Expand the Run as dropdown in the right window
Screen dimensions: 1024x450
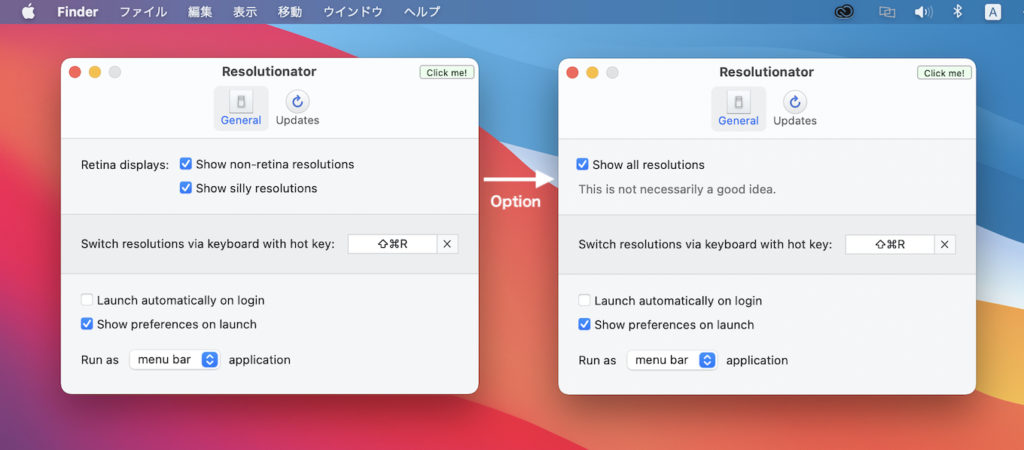pos(672,360)
